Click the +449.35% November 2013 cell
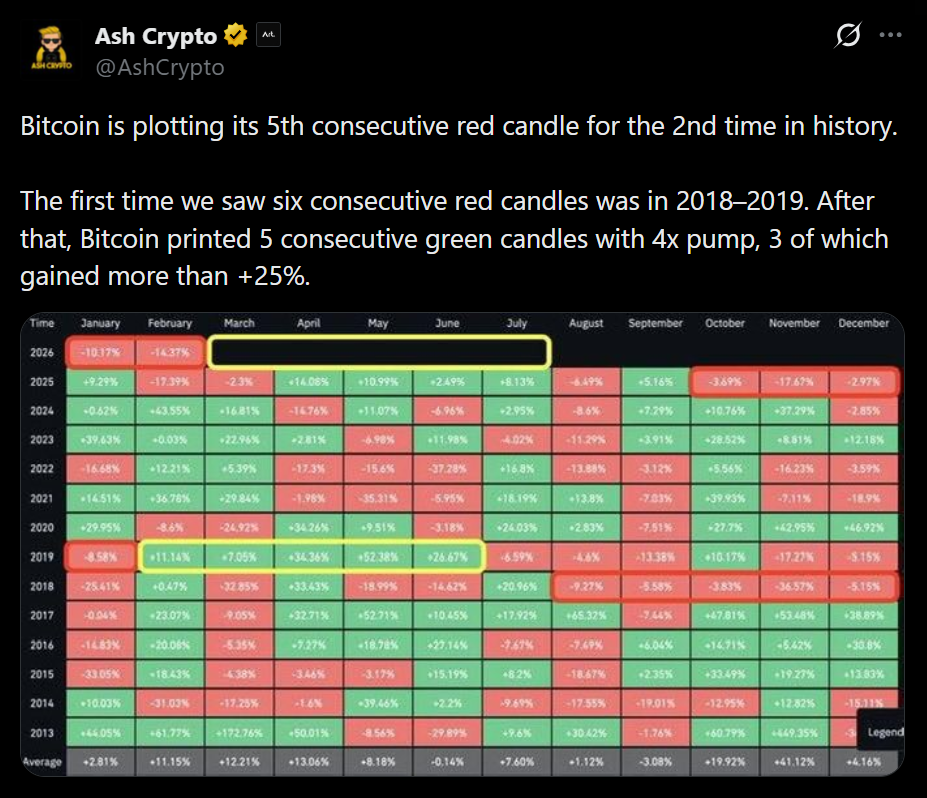This screenshot has height=798, width=927. [x=794, y=733]
